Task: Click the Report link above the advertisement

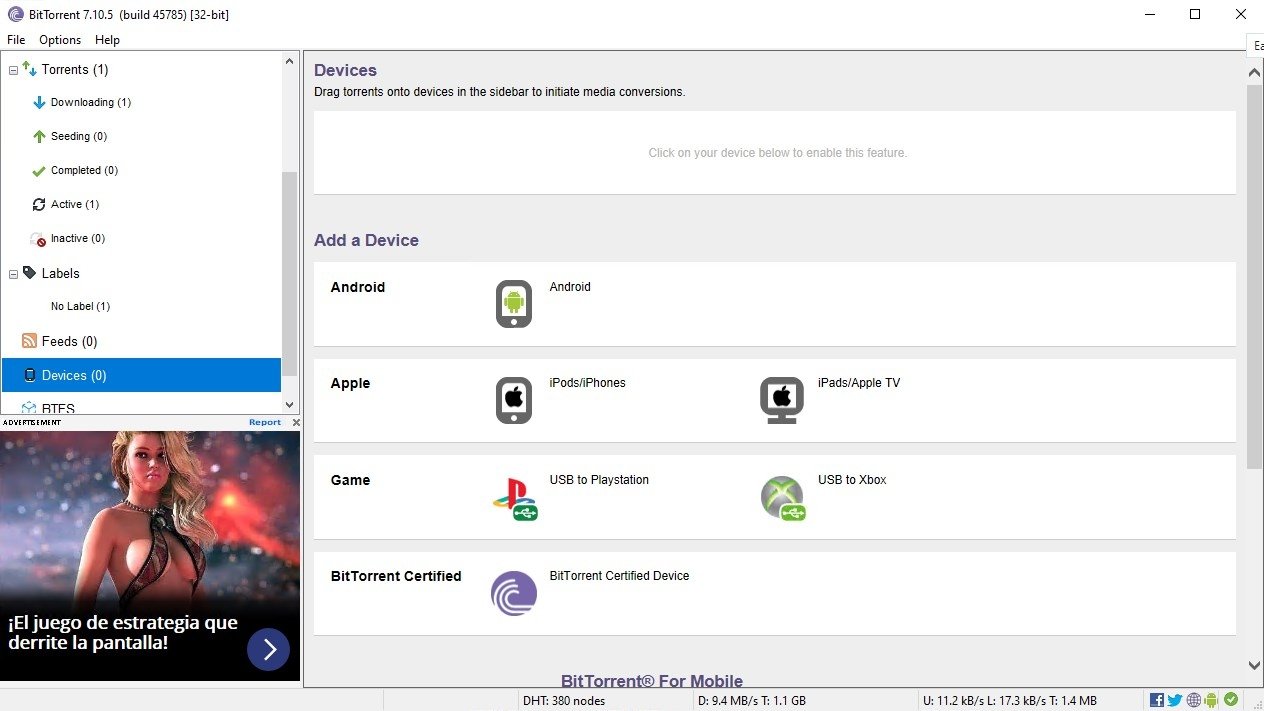Action: click(x=265, y=422)
